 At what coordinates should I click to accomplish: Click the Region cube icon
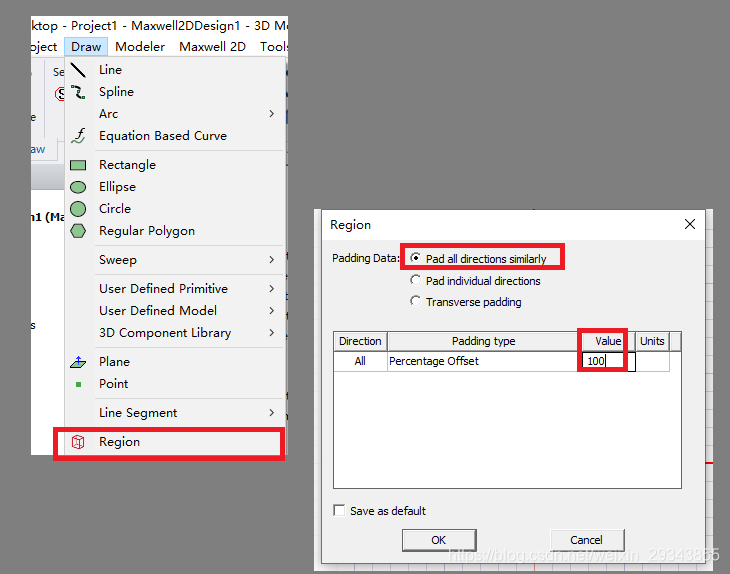click(78, 442)
